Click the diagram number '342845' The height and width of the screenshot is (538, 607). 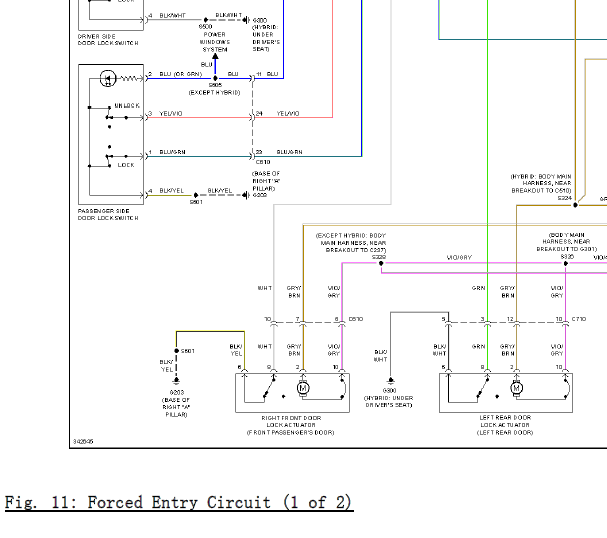(83, 441)
